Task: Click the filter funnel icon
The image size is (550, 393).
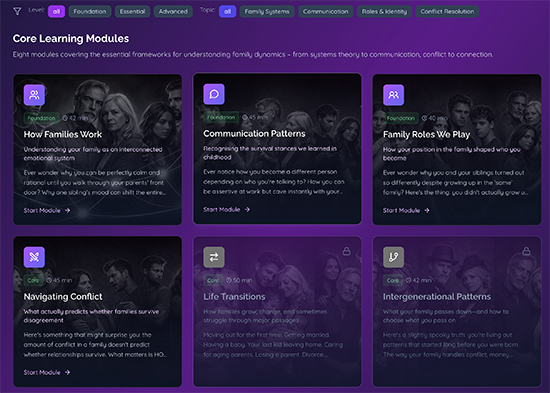Action: 17,11
